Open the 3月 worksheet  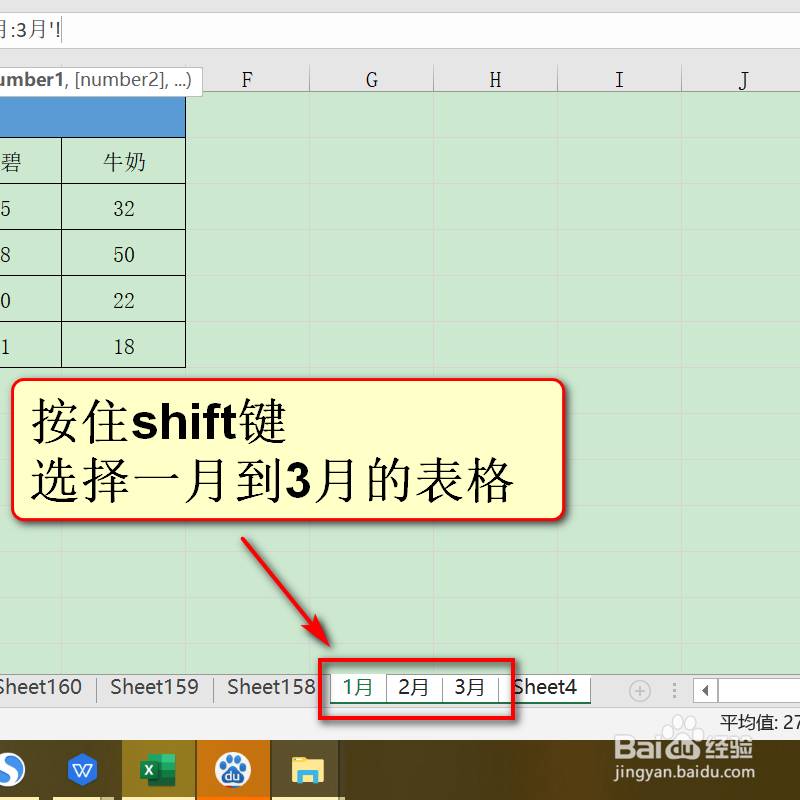[470, 687]
